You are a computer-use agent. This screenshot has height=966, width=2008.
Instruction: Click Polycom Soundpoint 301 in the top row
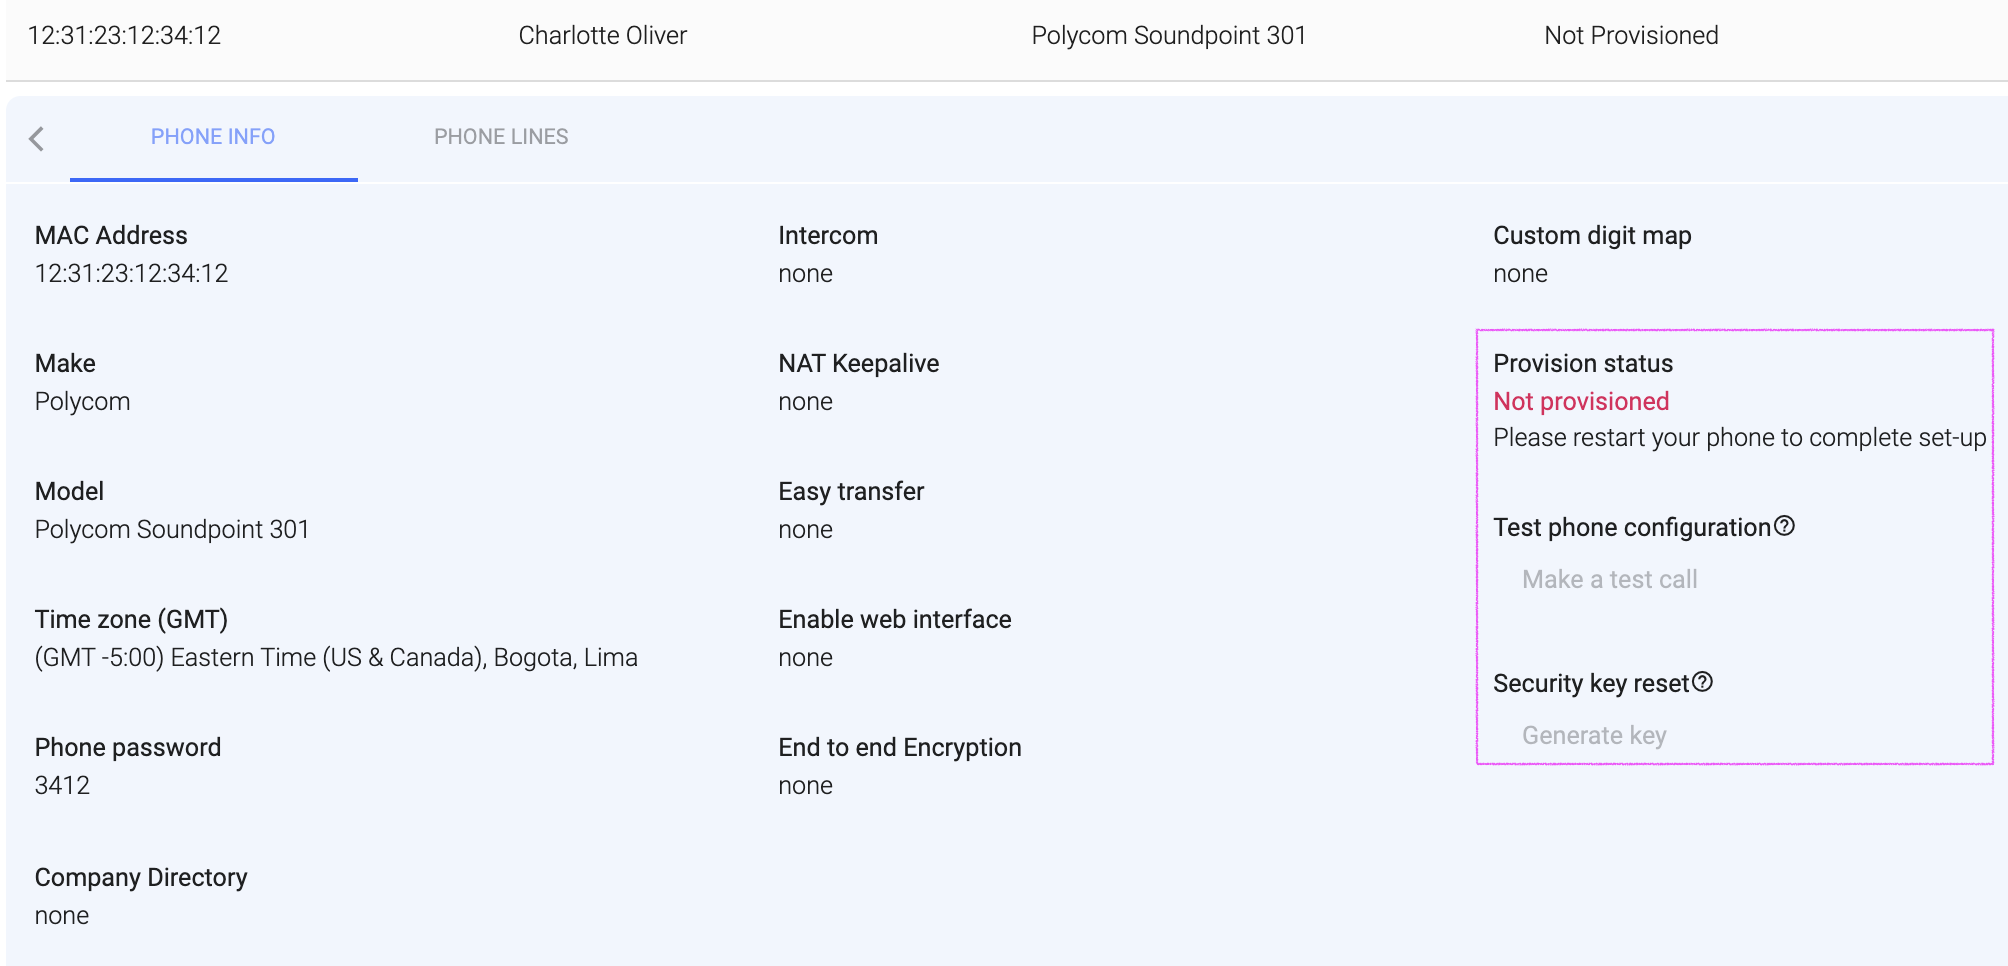point(1168,36)
